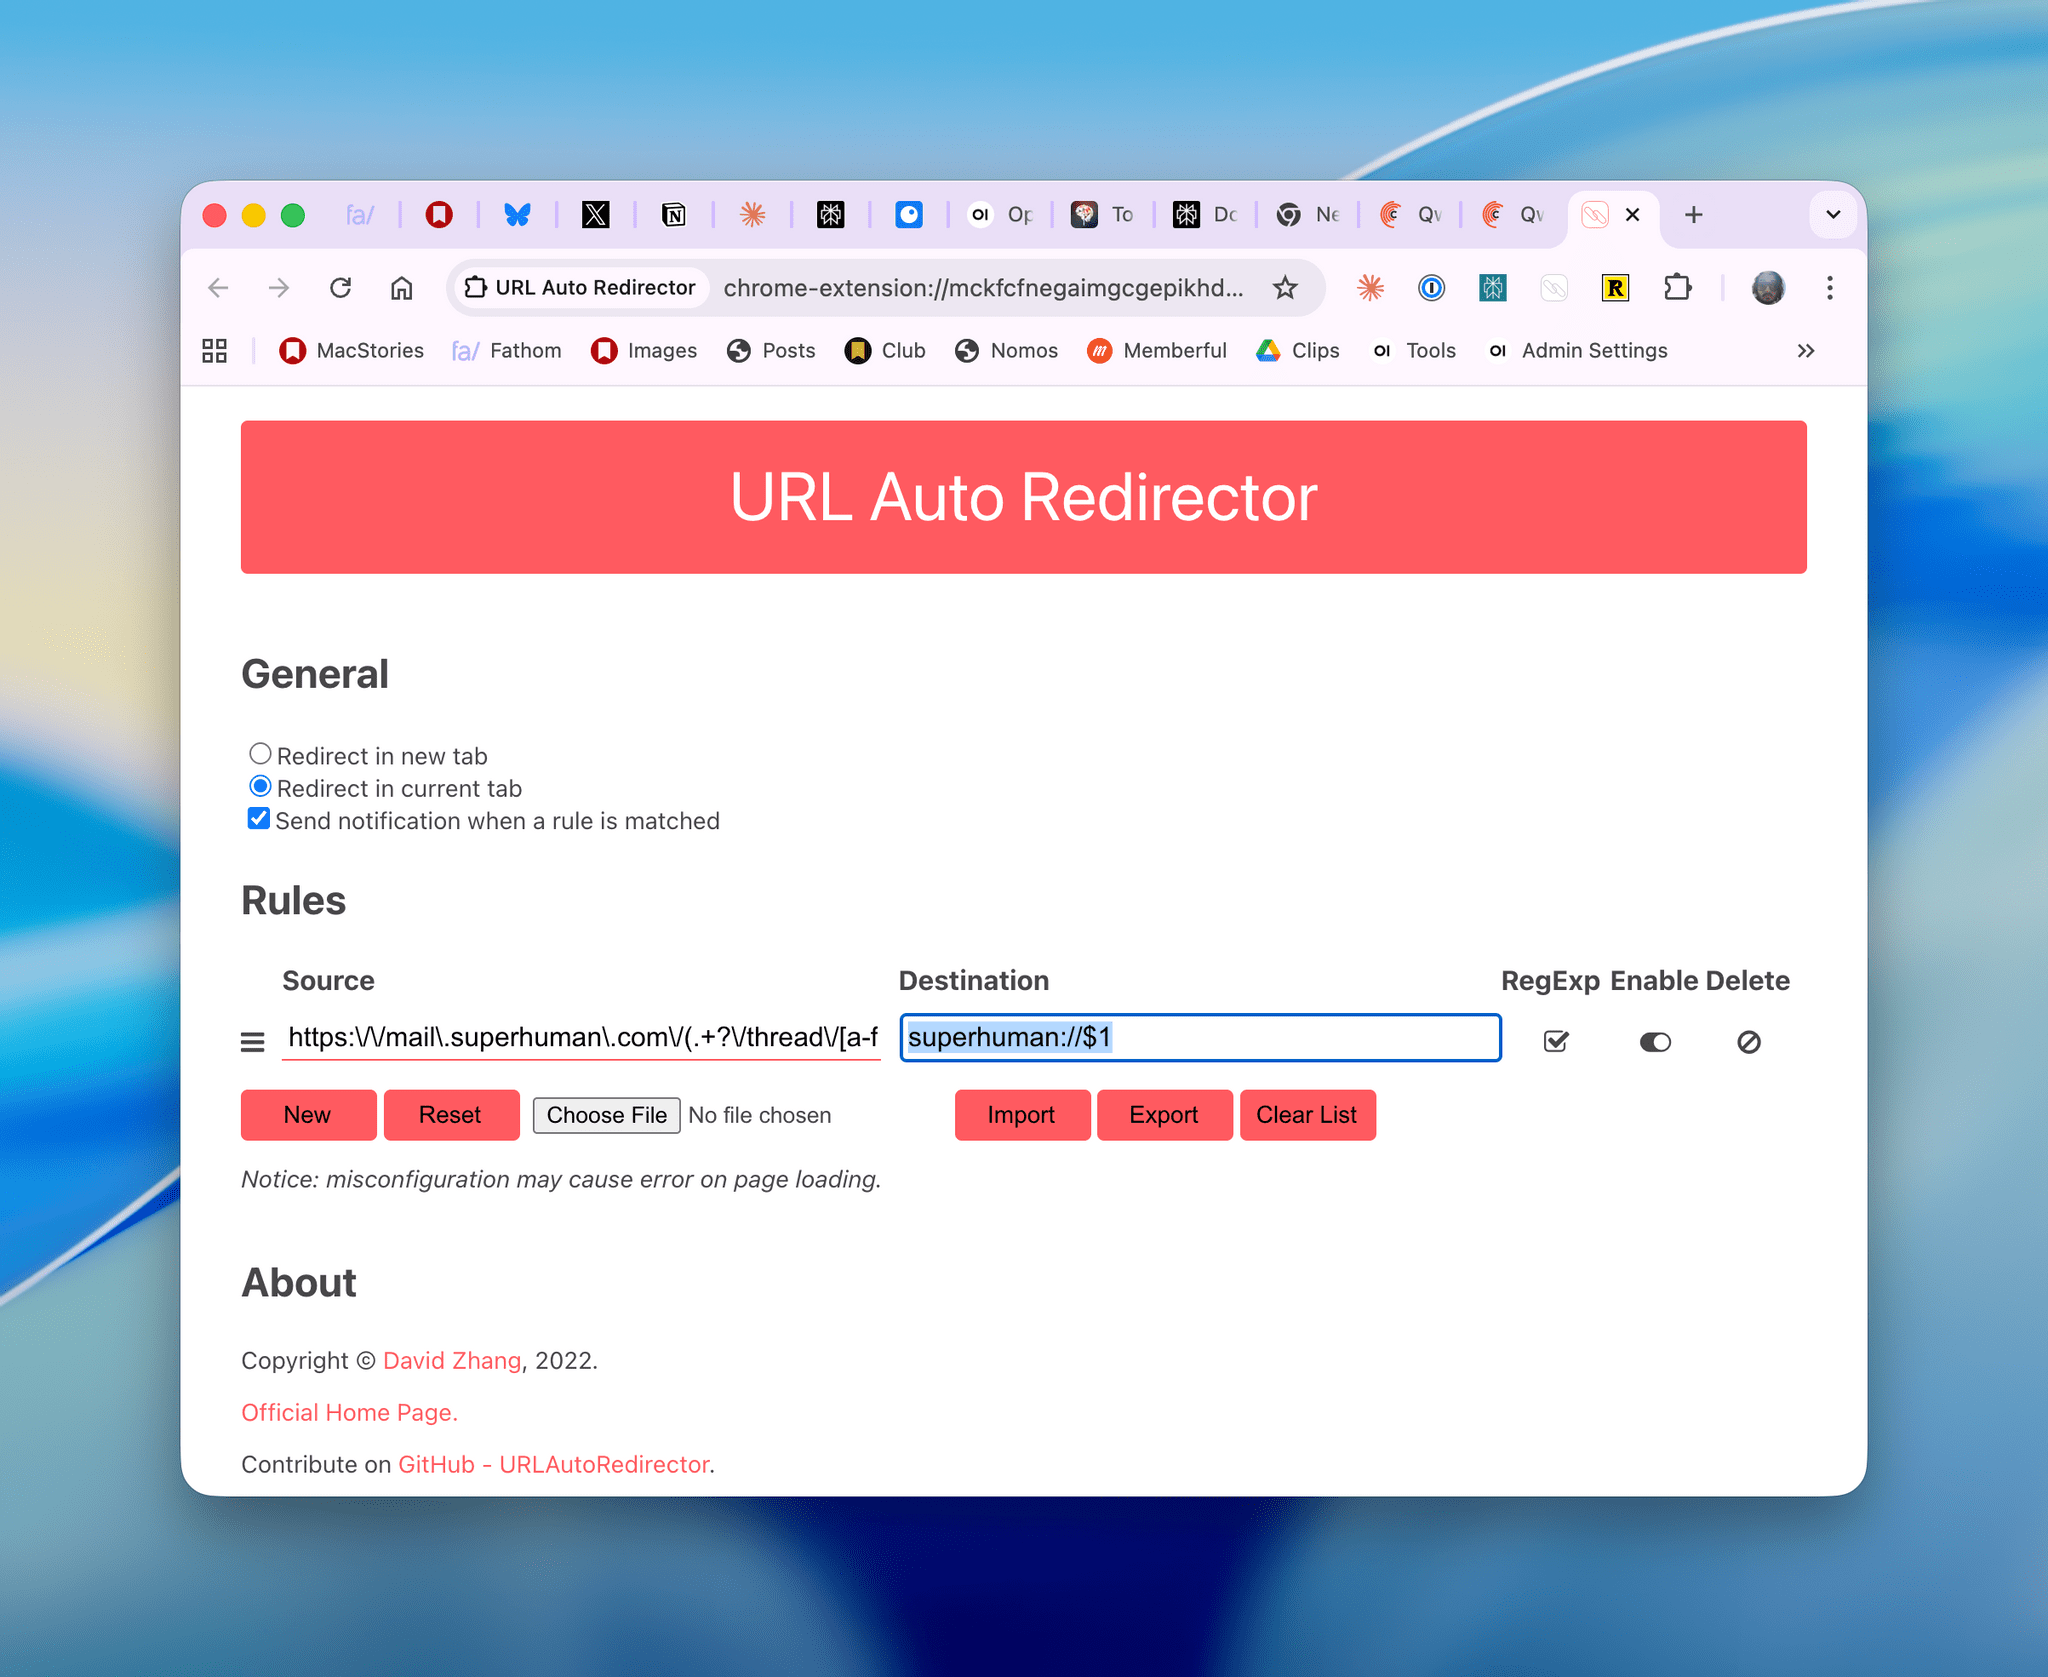Toggle the rule Enable switch off
The width and height of the screenshot is (2048, 1677).
(1655, 1042)
